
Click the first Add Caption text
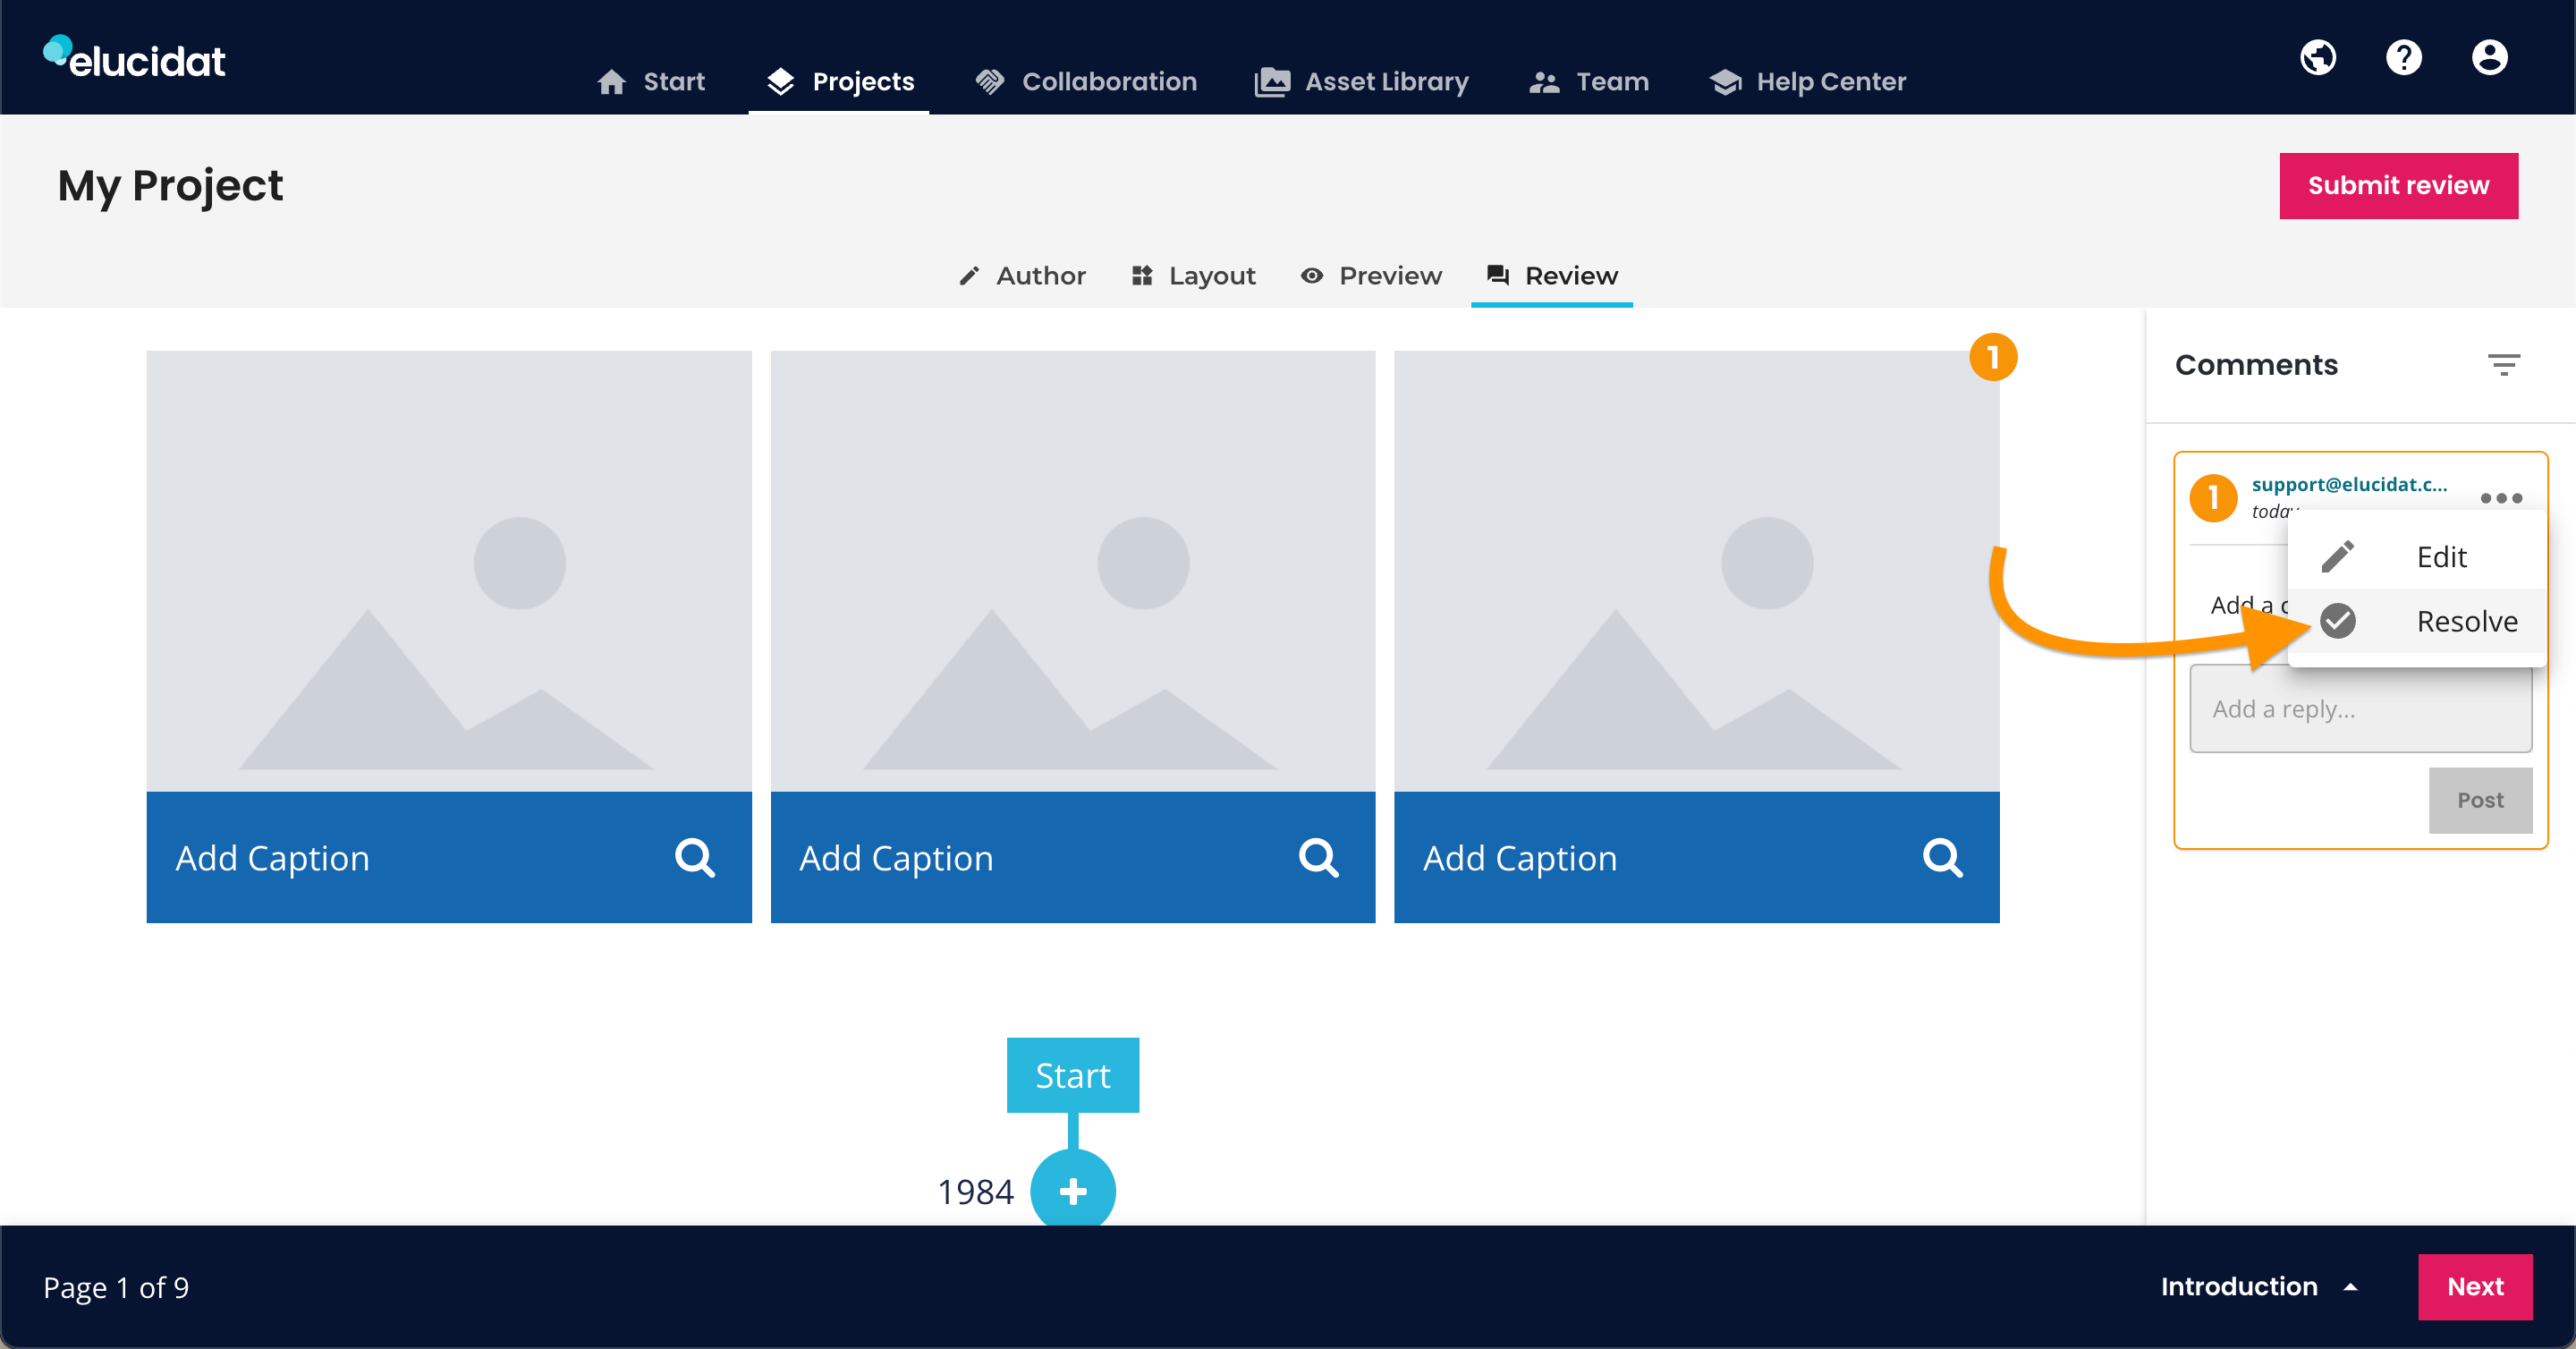tap(273, 858)
